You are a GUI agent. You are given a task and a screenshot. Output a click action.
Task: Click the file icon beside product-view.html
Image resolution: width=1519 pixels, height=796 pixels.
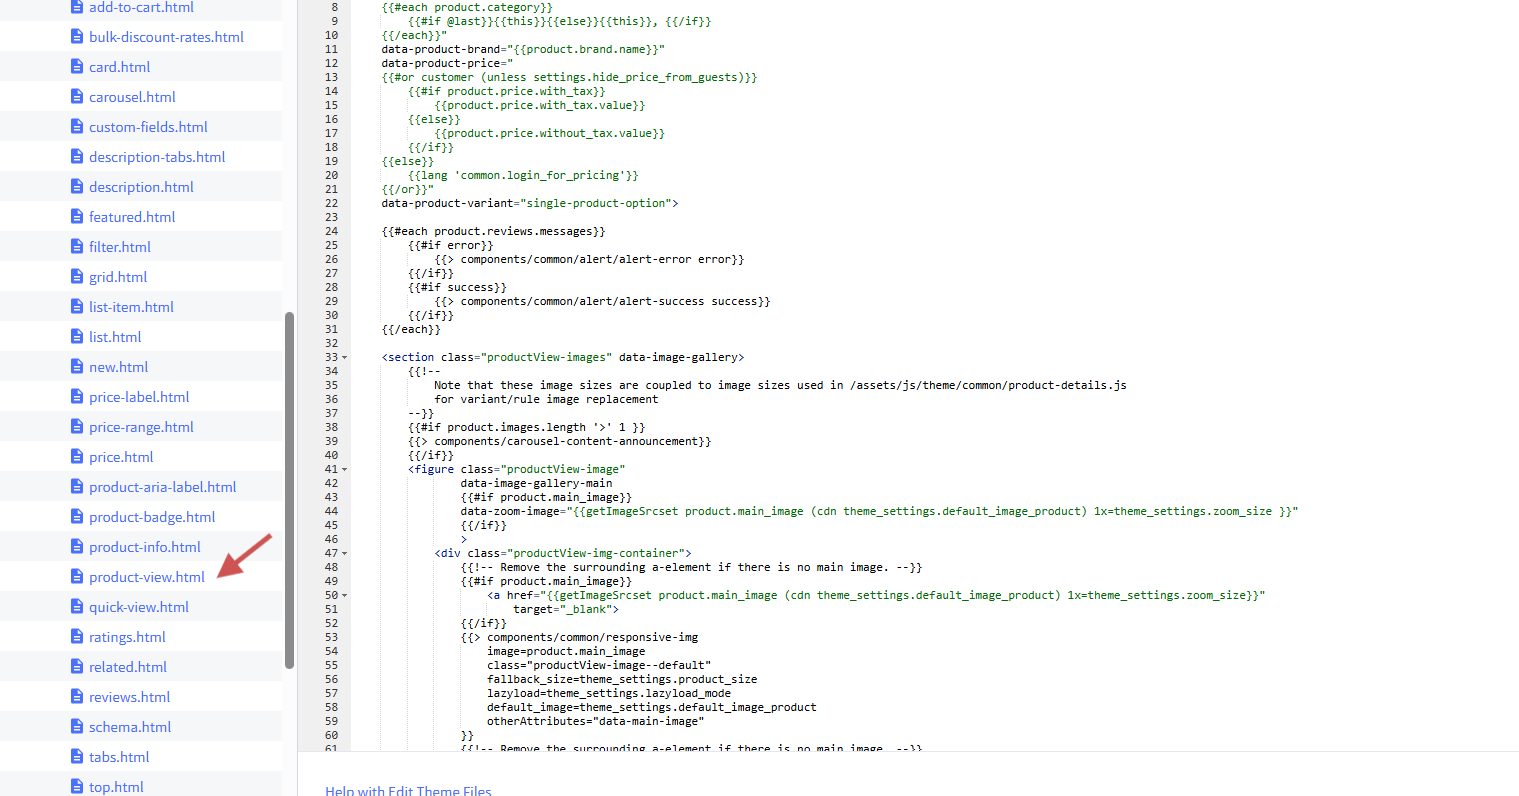point(77,577)
